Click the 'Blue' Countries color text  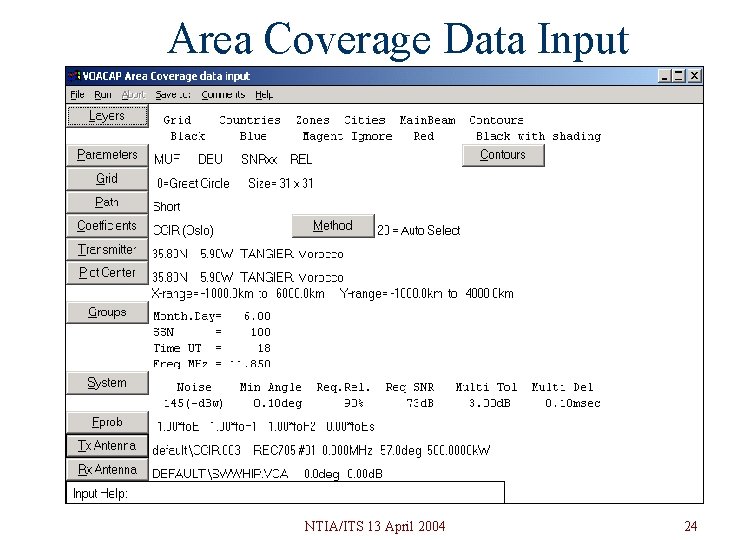coord(253,137)
